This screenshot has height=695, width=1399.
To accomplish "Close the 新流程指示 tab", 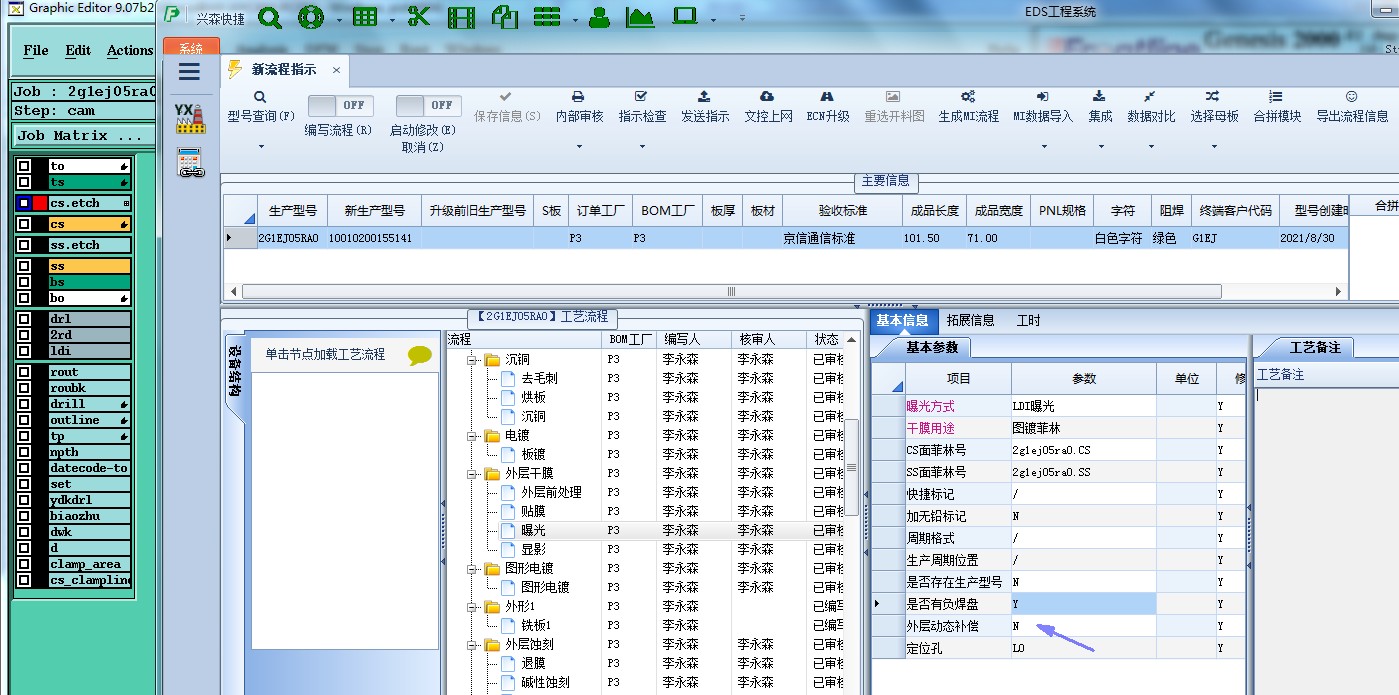I will (336, 70).
